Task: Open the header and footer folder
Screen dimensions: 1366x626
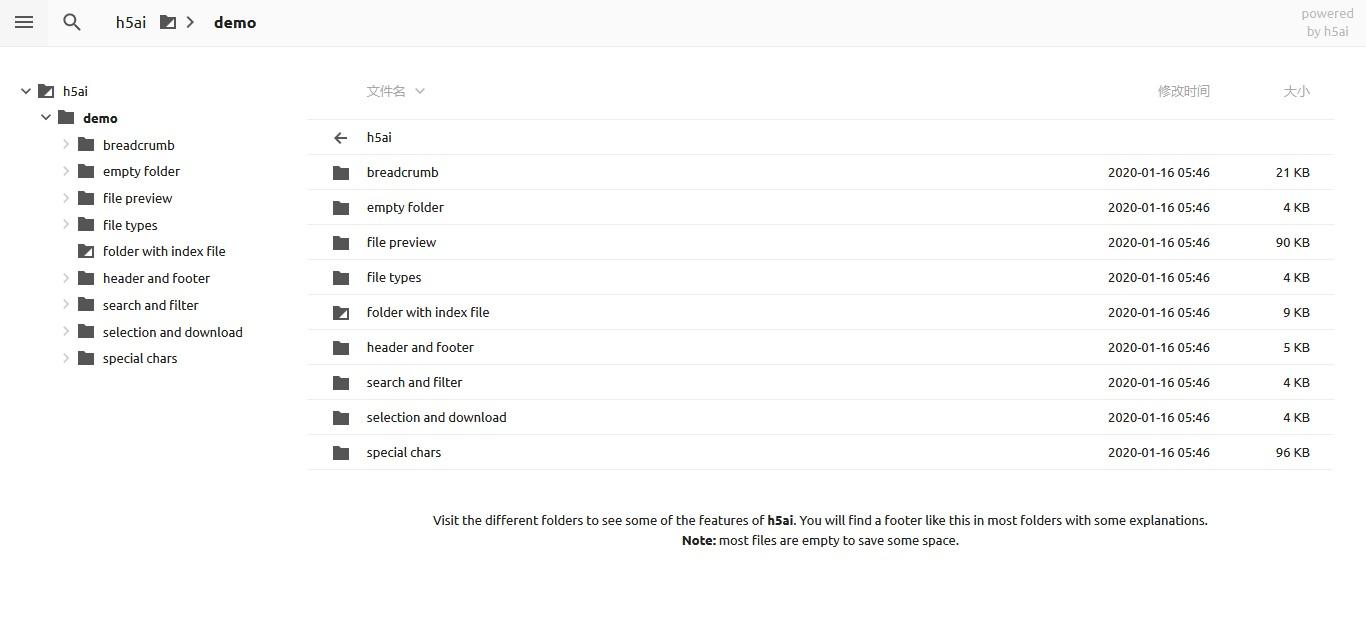Action: tap(420, 348)
